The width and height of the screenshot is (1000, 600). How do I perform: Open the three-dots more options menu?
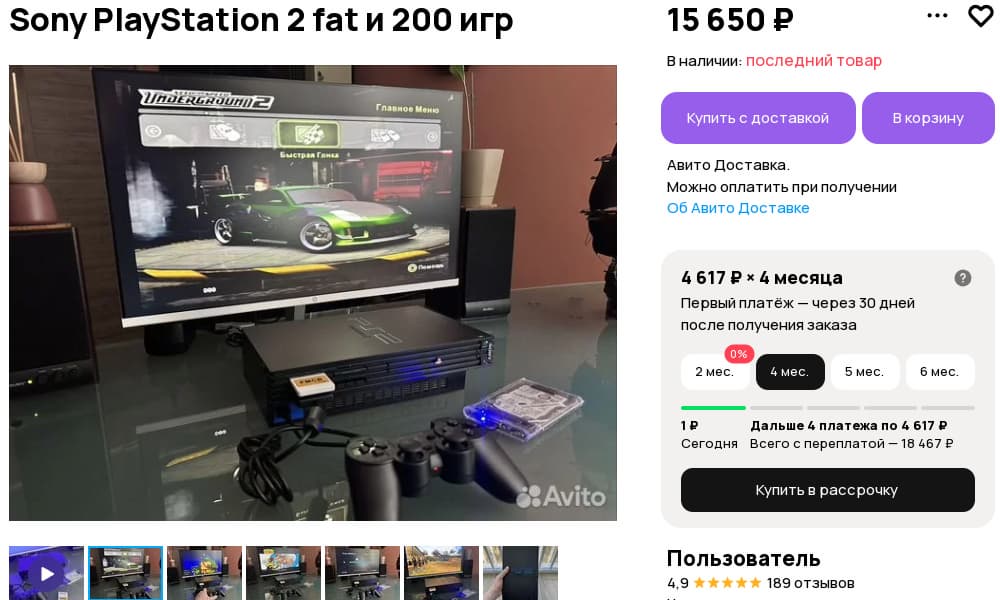937,15
